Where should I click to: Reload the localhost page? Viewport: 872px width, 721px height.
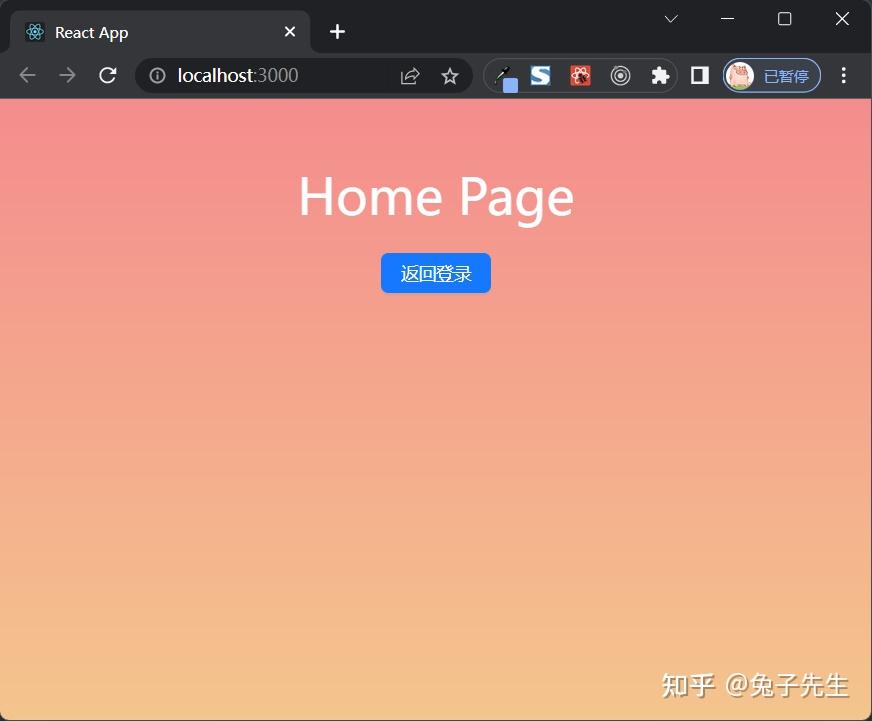pyautogui.click(x=108, y=75)
